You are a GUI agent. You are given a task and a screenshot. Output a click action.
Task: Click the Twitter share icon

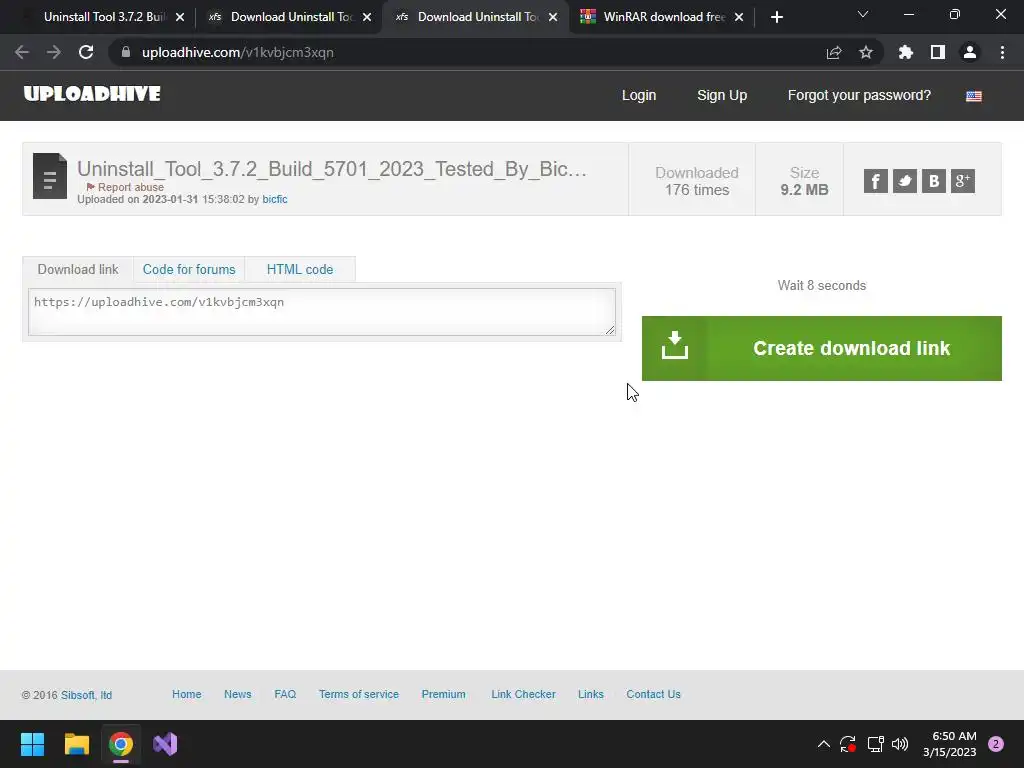click(x=904, y=181)
